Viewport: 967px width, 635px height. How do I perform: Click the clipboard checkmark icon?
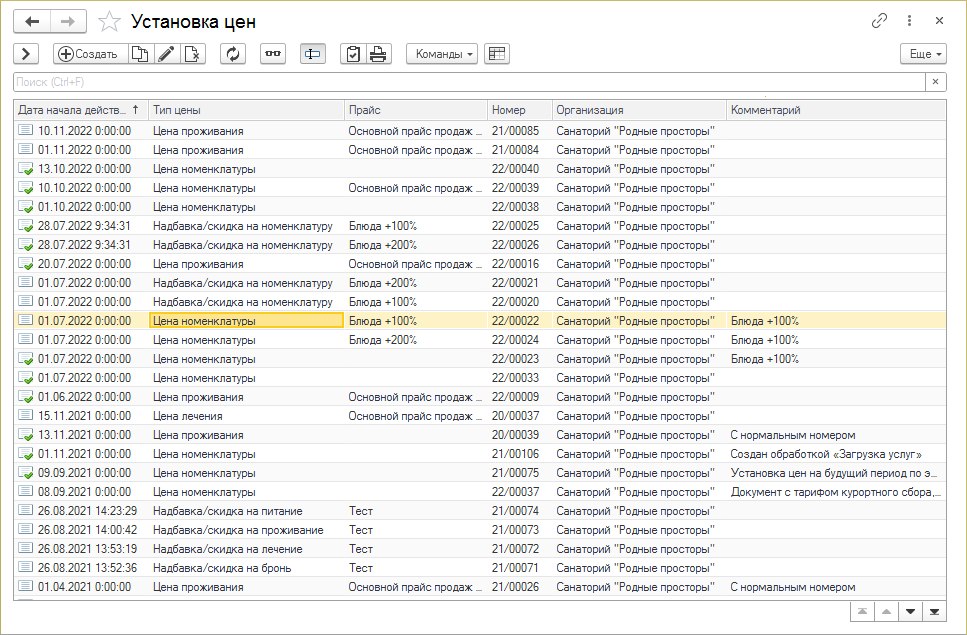[x=352, y=54]
